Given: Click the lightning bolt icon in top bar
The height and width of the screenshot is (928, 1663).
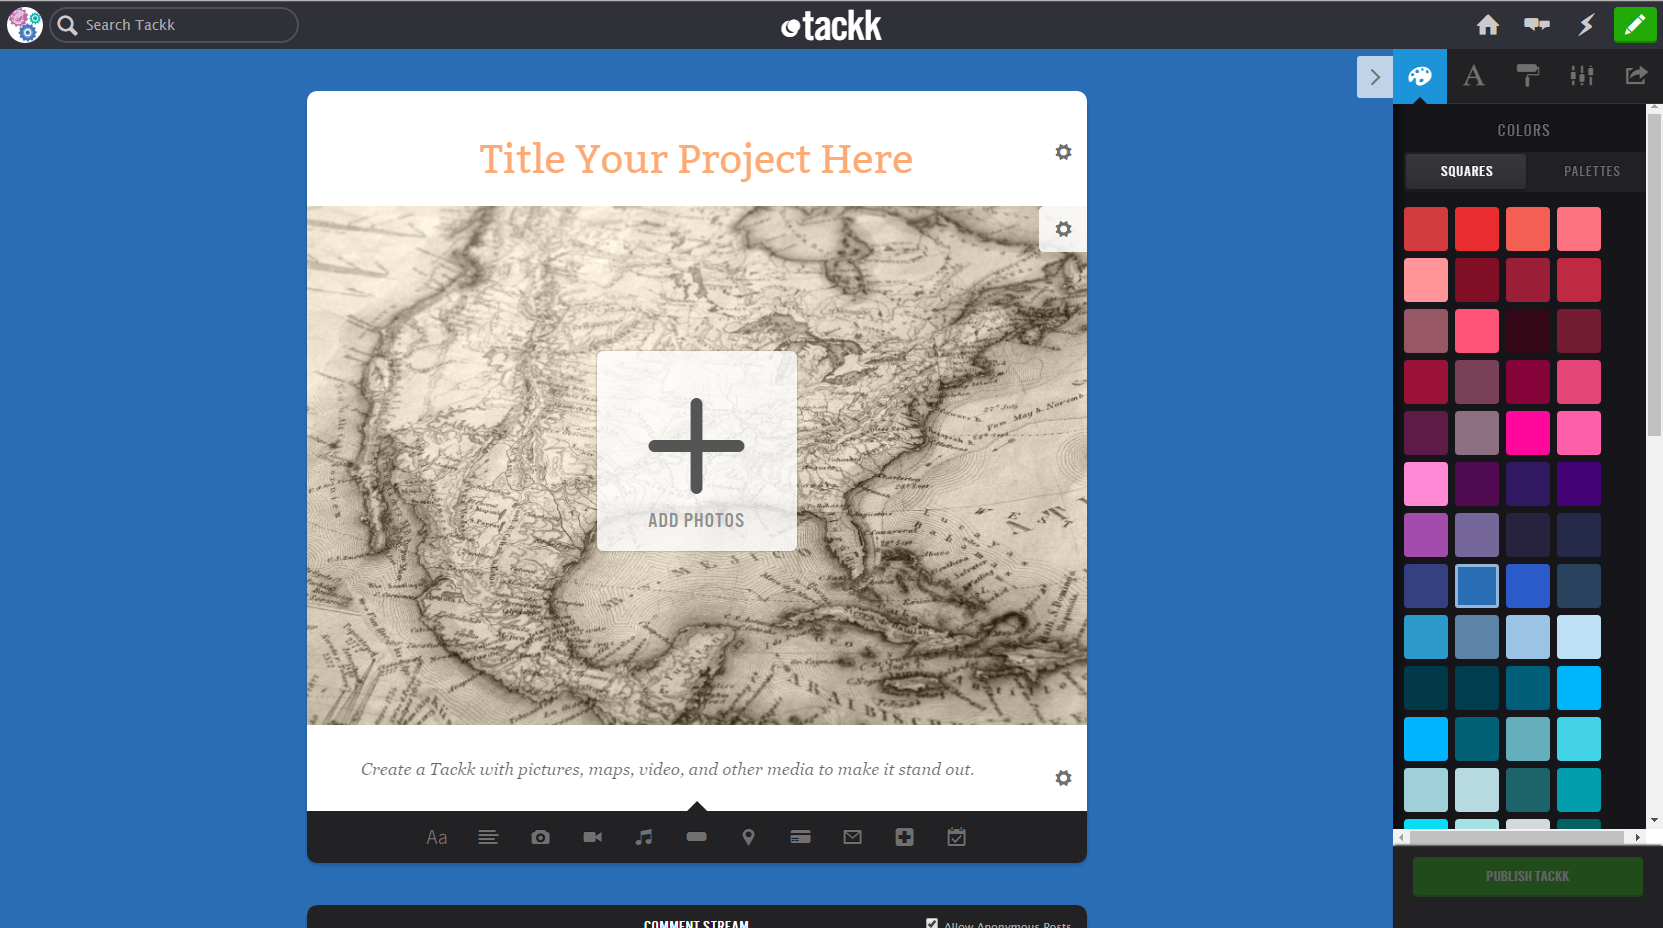Looking at the screenshot, I should pyautogui.click(x=1585, y=25).
